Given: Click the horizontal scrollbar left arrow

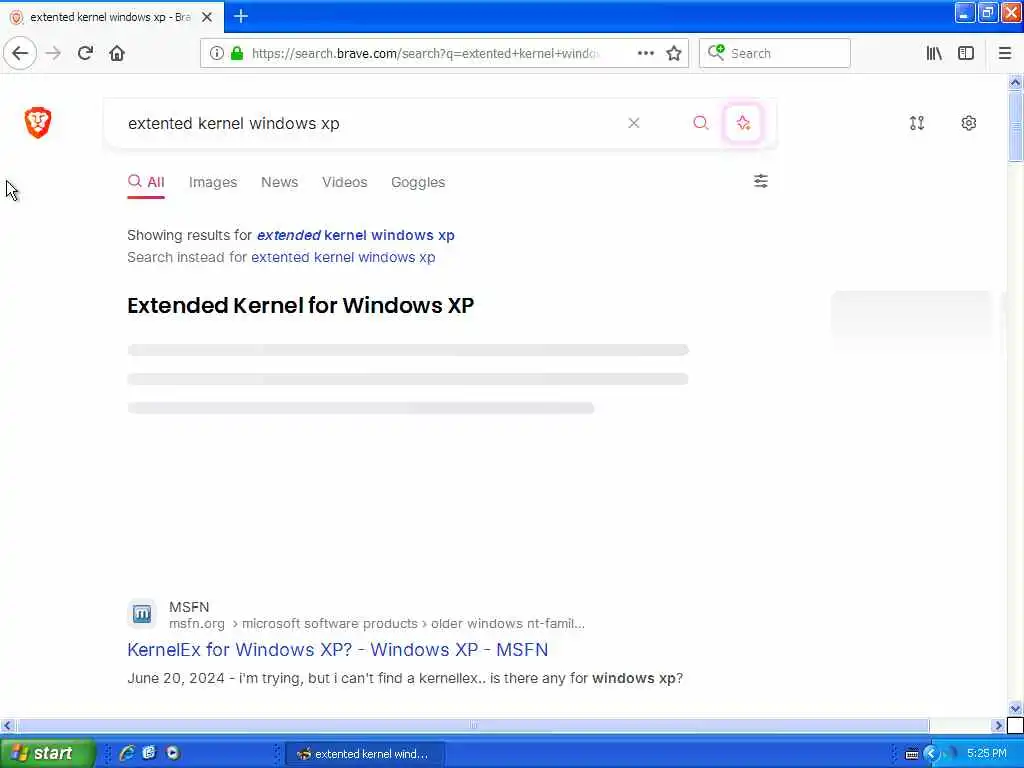Looking at the screenshot, I should click(7, 725).
